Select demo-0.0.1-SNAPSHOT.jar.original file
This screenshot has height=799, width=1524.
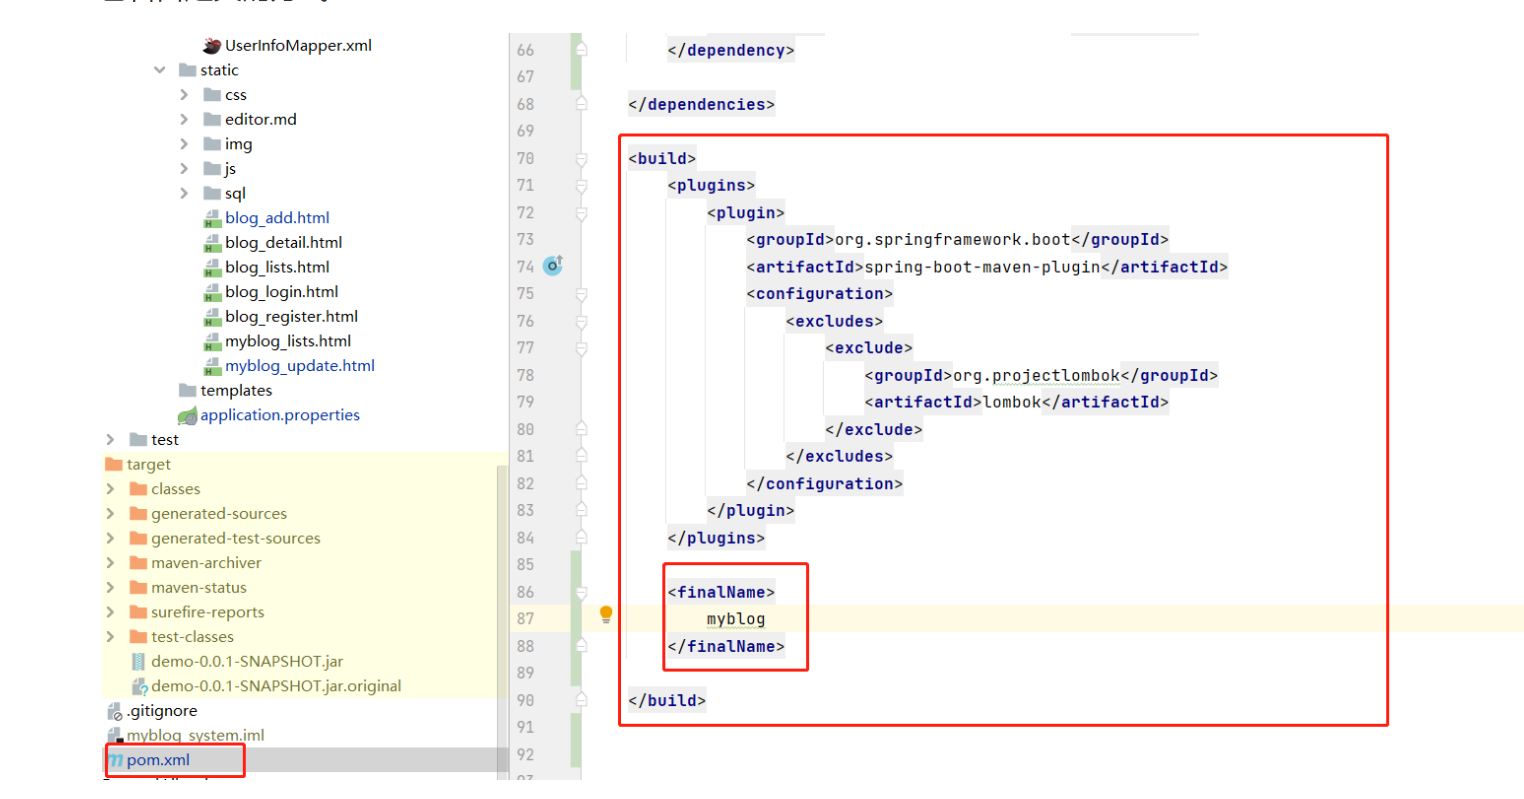276,686
